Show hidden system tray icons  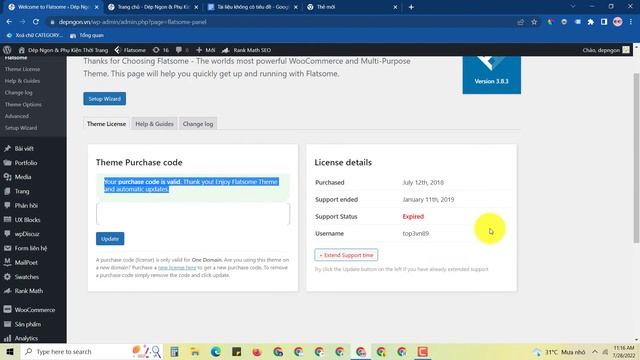(595, 351)
